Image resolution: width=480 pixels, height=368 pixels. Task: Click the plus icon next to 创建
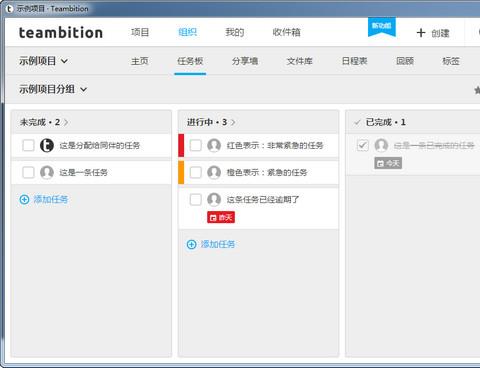(x=421, y=33)
